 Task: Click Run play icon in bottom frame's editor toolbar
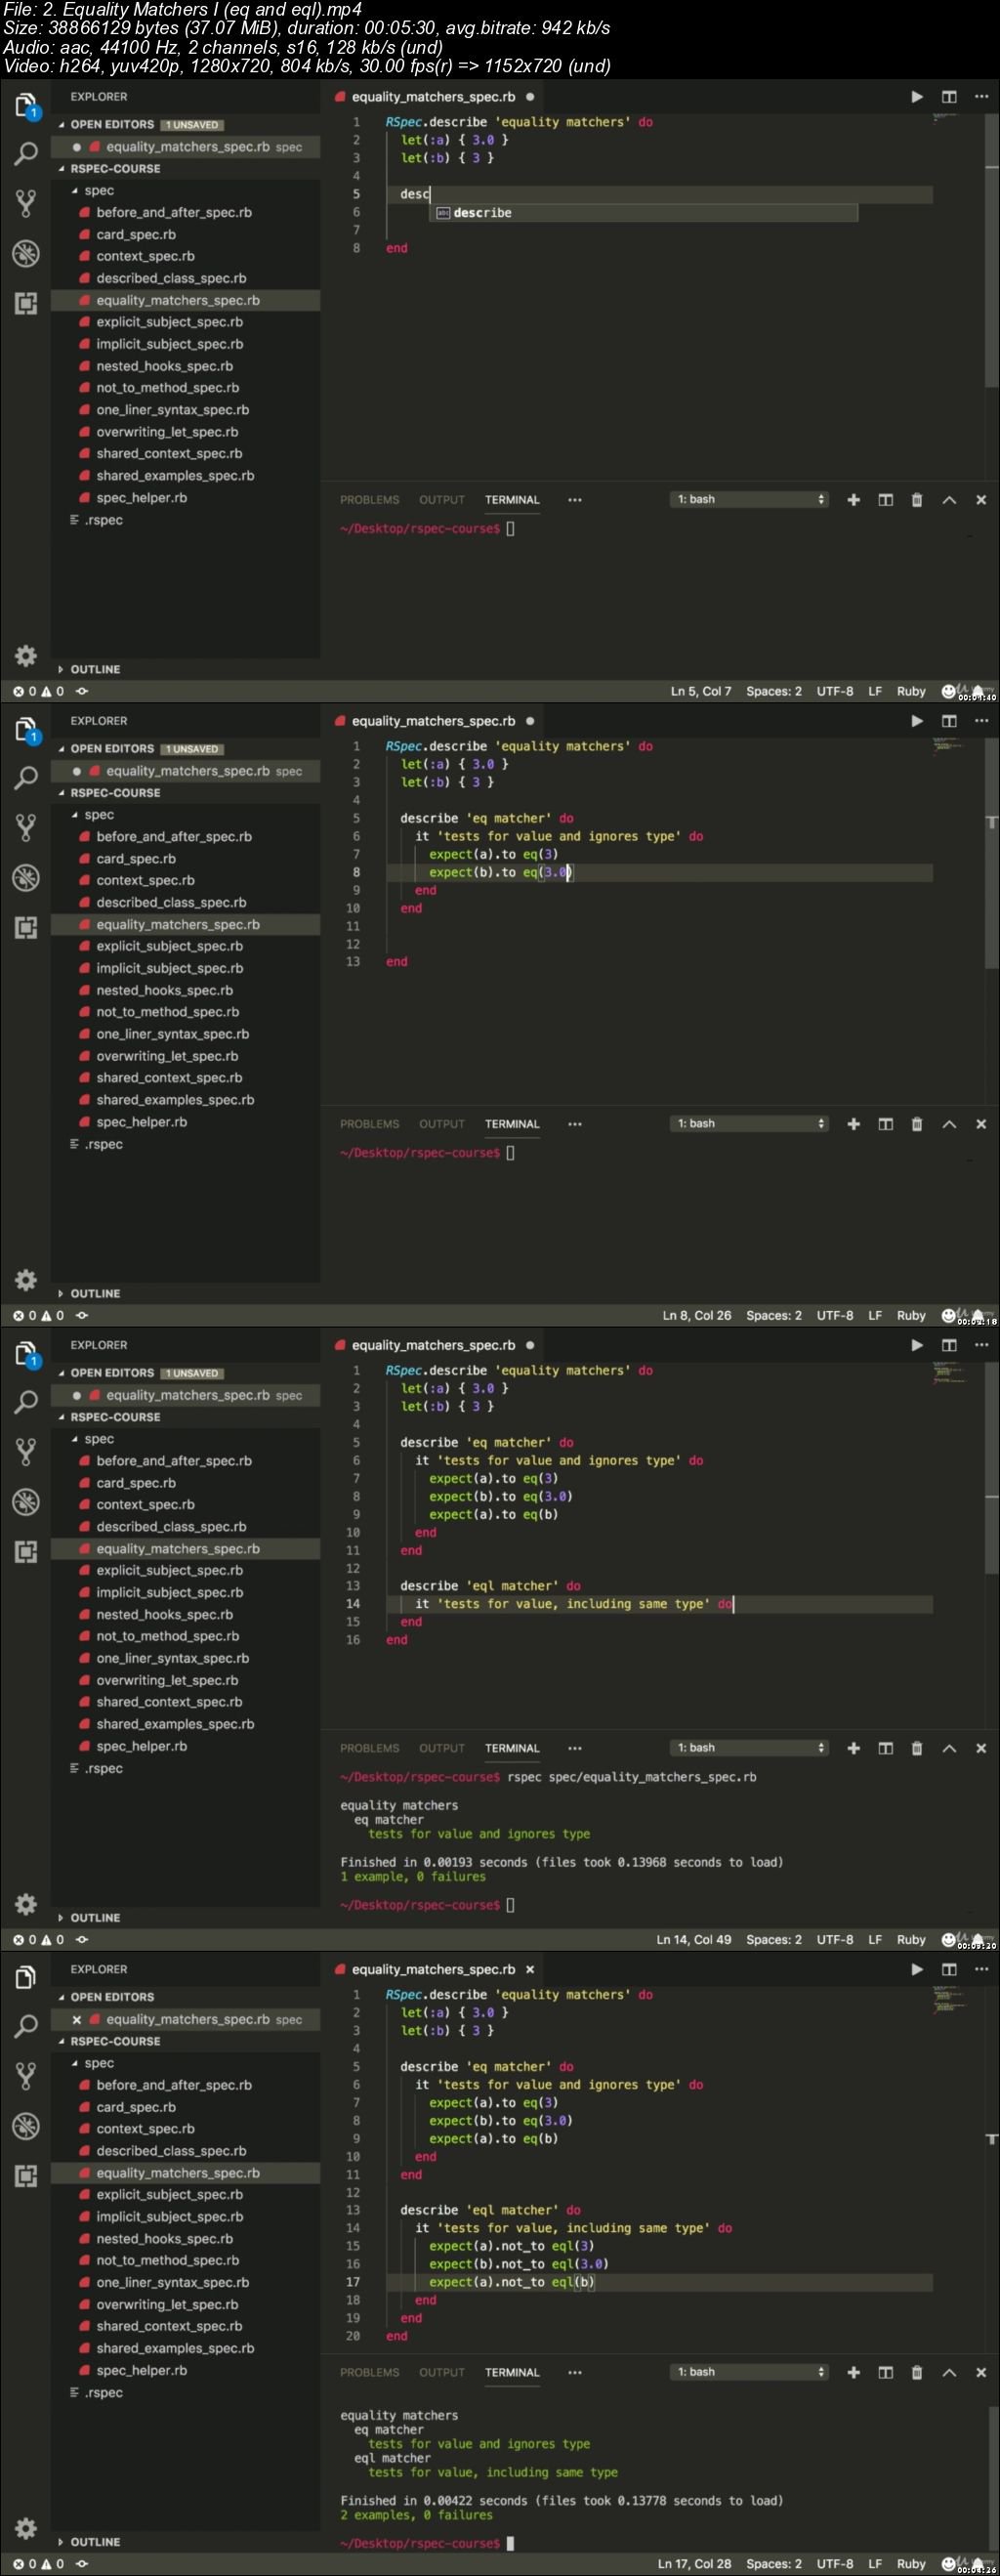click(x=917, y=1969)
